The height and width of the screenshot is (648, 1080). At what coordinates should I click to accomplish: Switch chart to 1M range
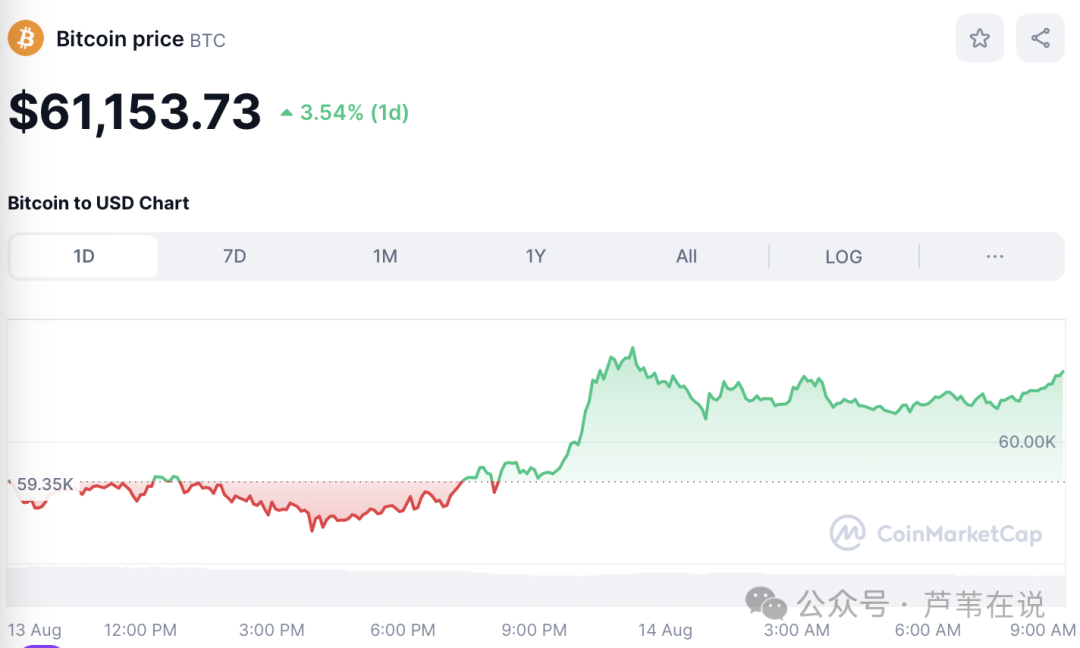(385, 257)
